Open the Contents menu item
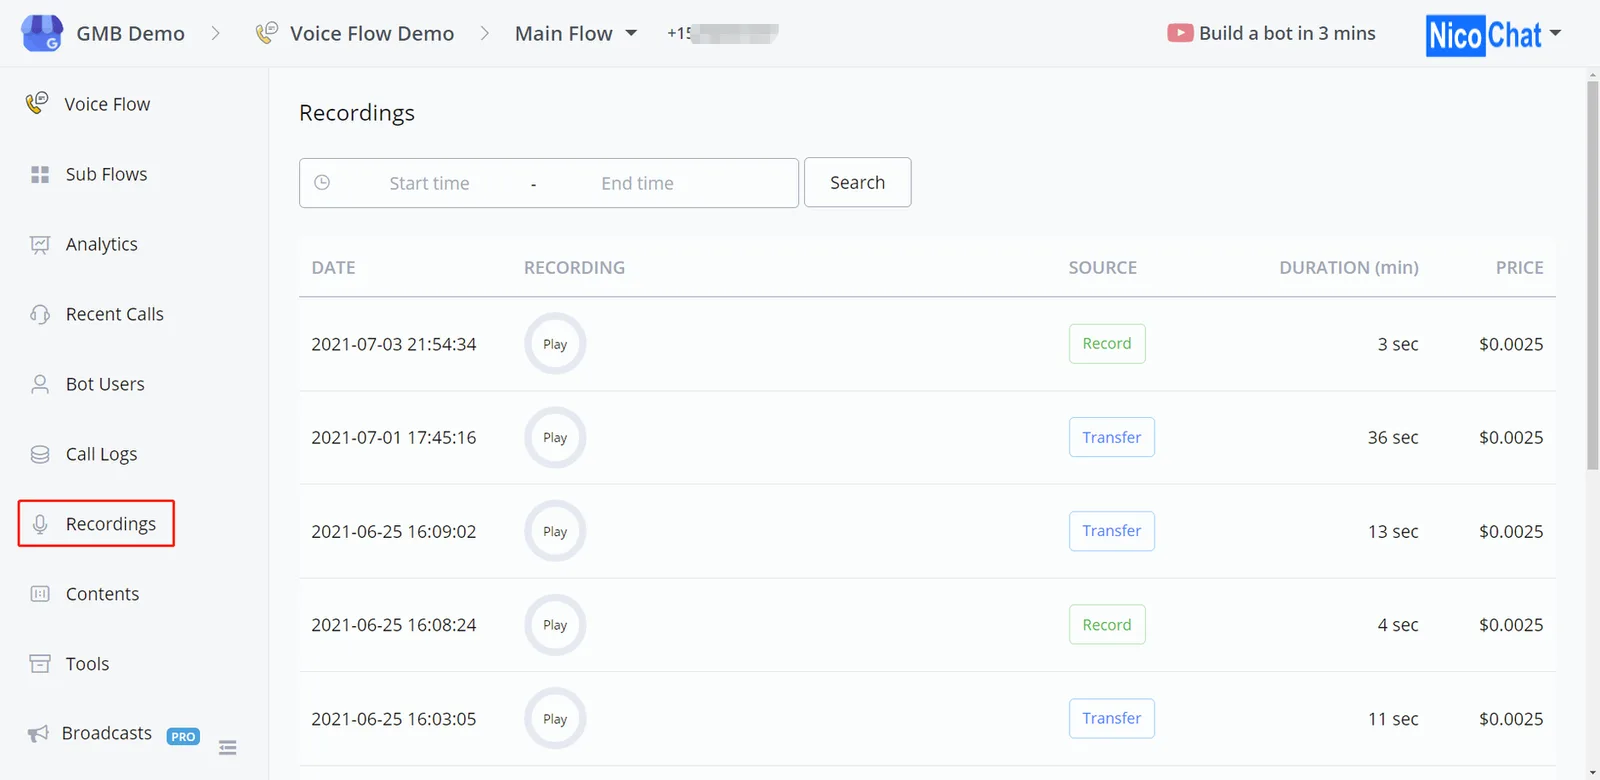Screen dimensions: 1600x780 103,594
